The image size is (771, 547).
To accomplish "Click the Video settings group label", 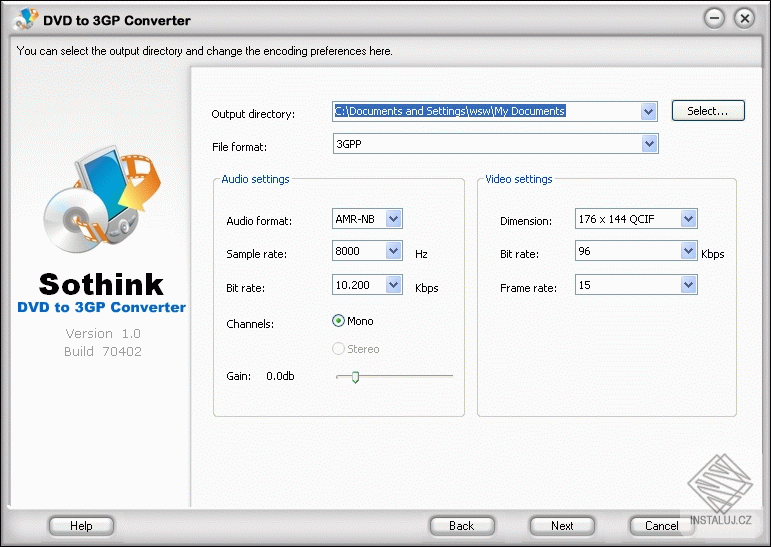I will tap(519, 179).
